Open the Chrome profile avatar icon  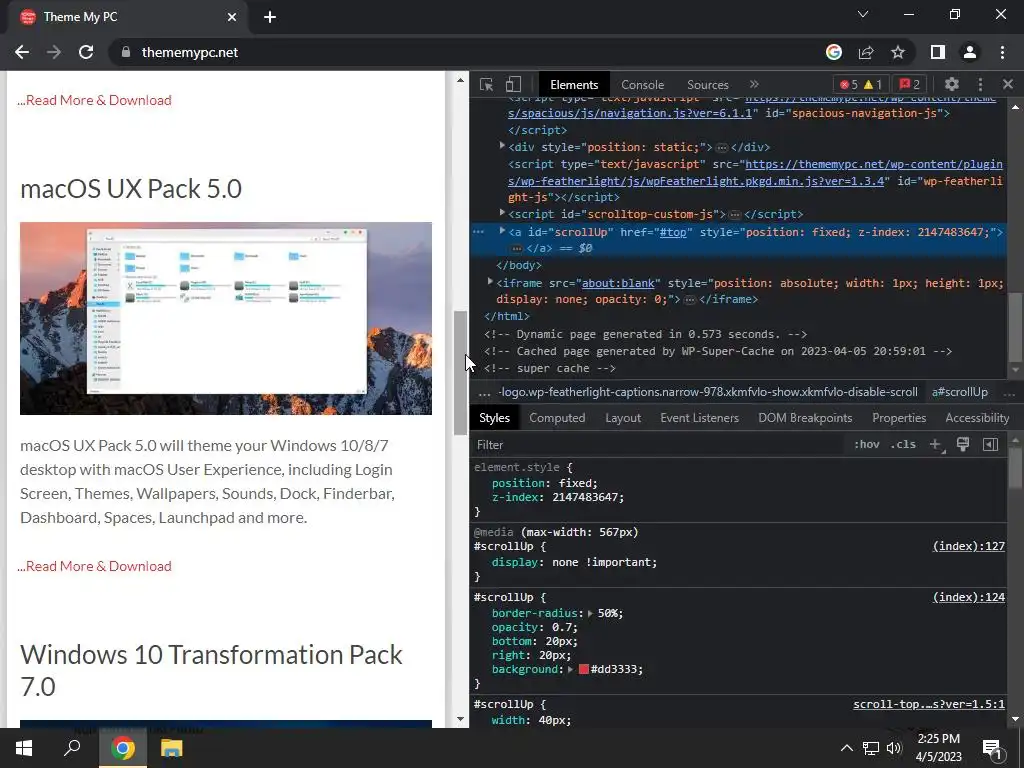pos(970,52)
